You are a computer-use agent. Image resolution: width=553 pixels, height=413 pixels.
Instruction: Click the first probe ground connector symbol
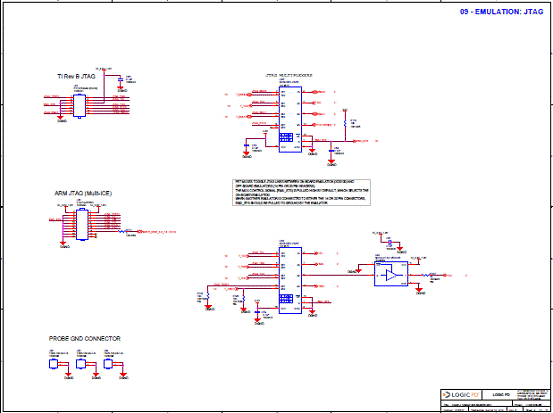(53, 364)
